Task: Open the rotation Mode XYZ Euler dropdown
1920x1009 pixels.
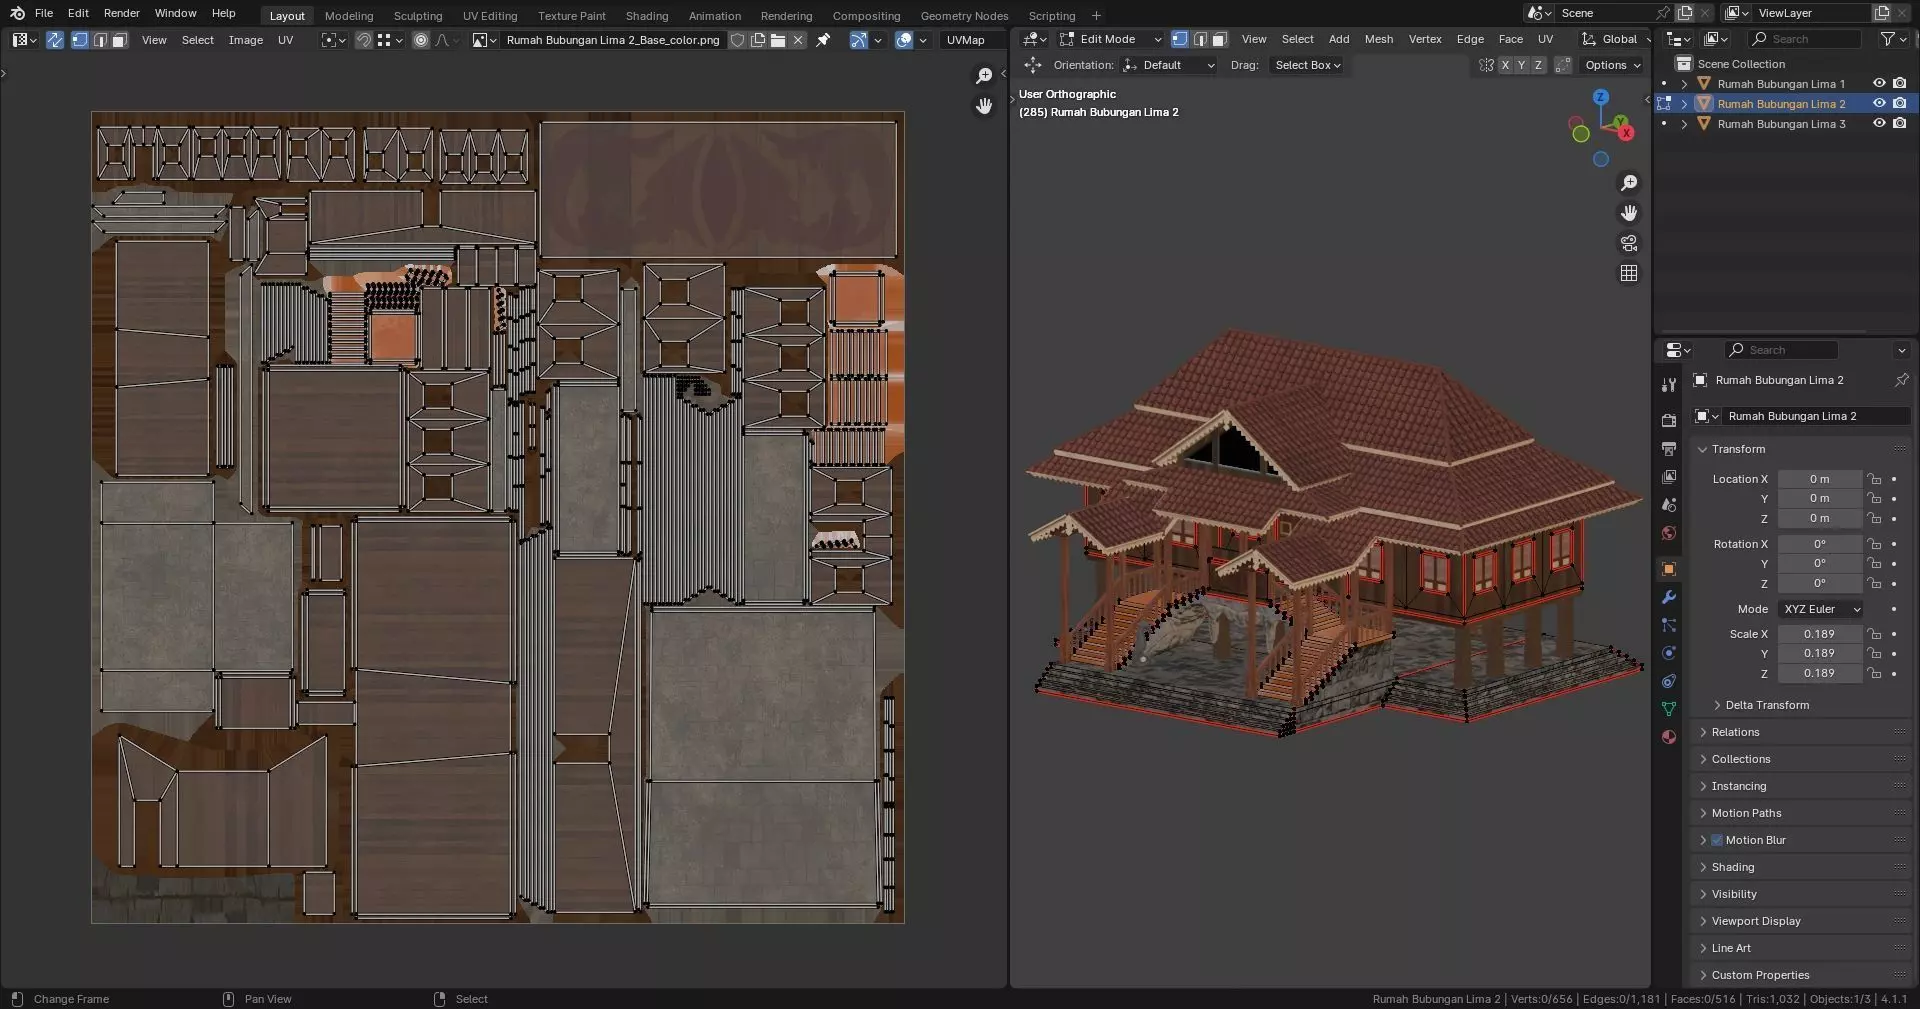Action: 1821,609
